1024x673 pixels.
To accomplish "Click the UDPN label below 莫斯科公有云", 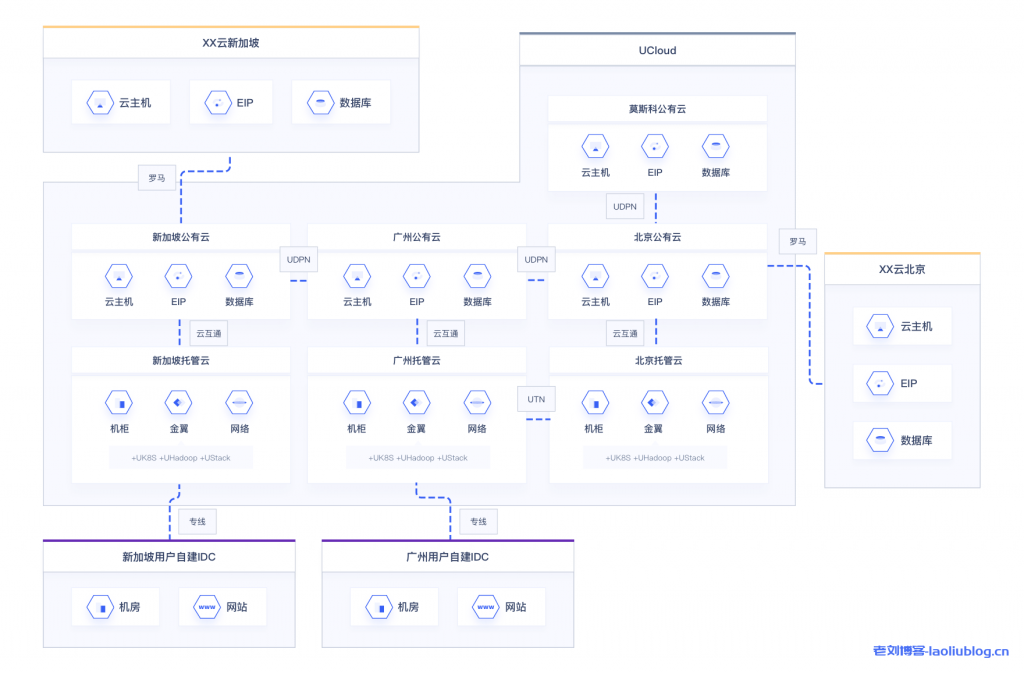I will pos(625,207).
